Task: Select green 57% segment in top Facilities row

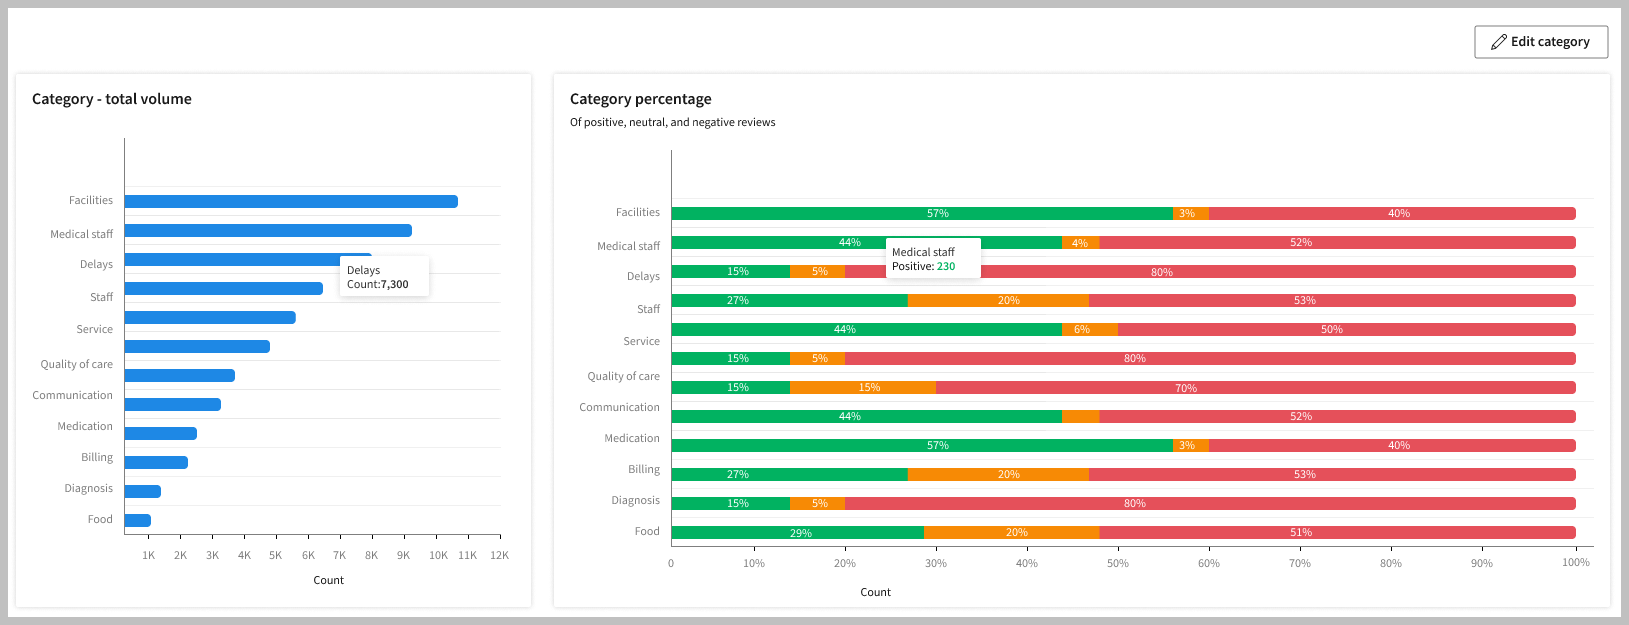Action: tap(921, 214)
